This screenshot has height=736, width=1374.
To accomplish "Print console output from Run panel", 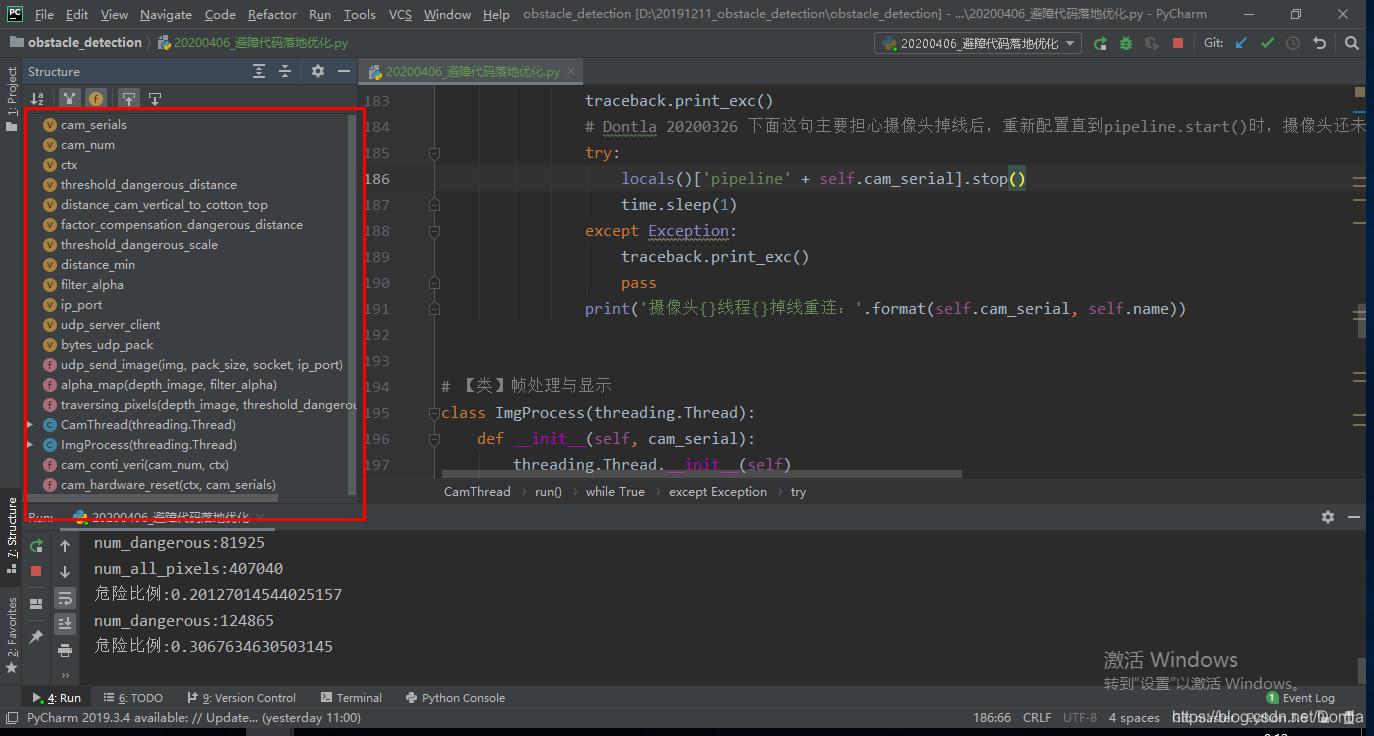I will [x=65, y=649].
